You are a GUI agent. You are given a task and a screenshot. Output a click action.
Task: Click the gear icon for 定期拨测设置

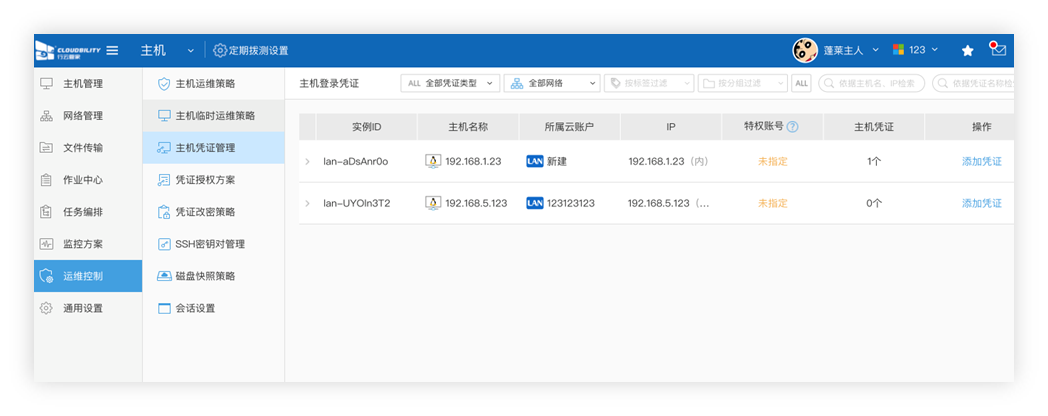tap(220, 50)
